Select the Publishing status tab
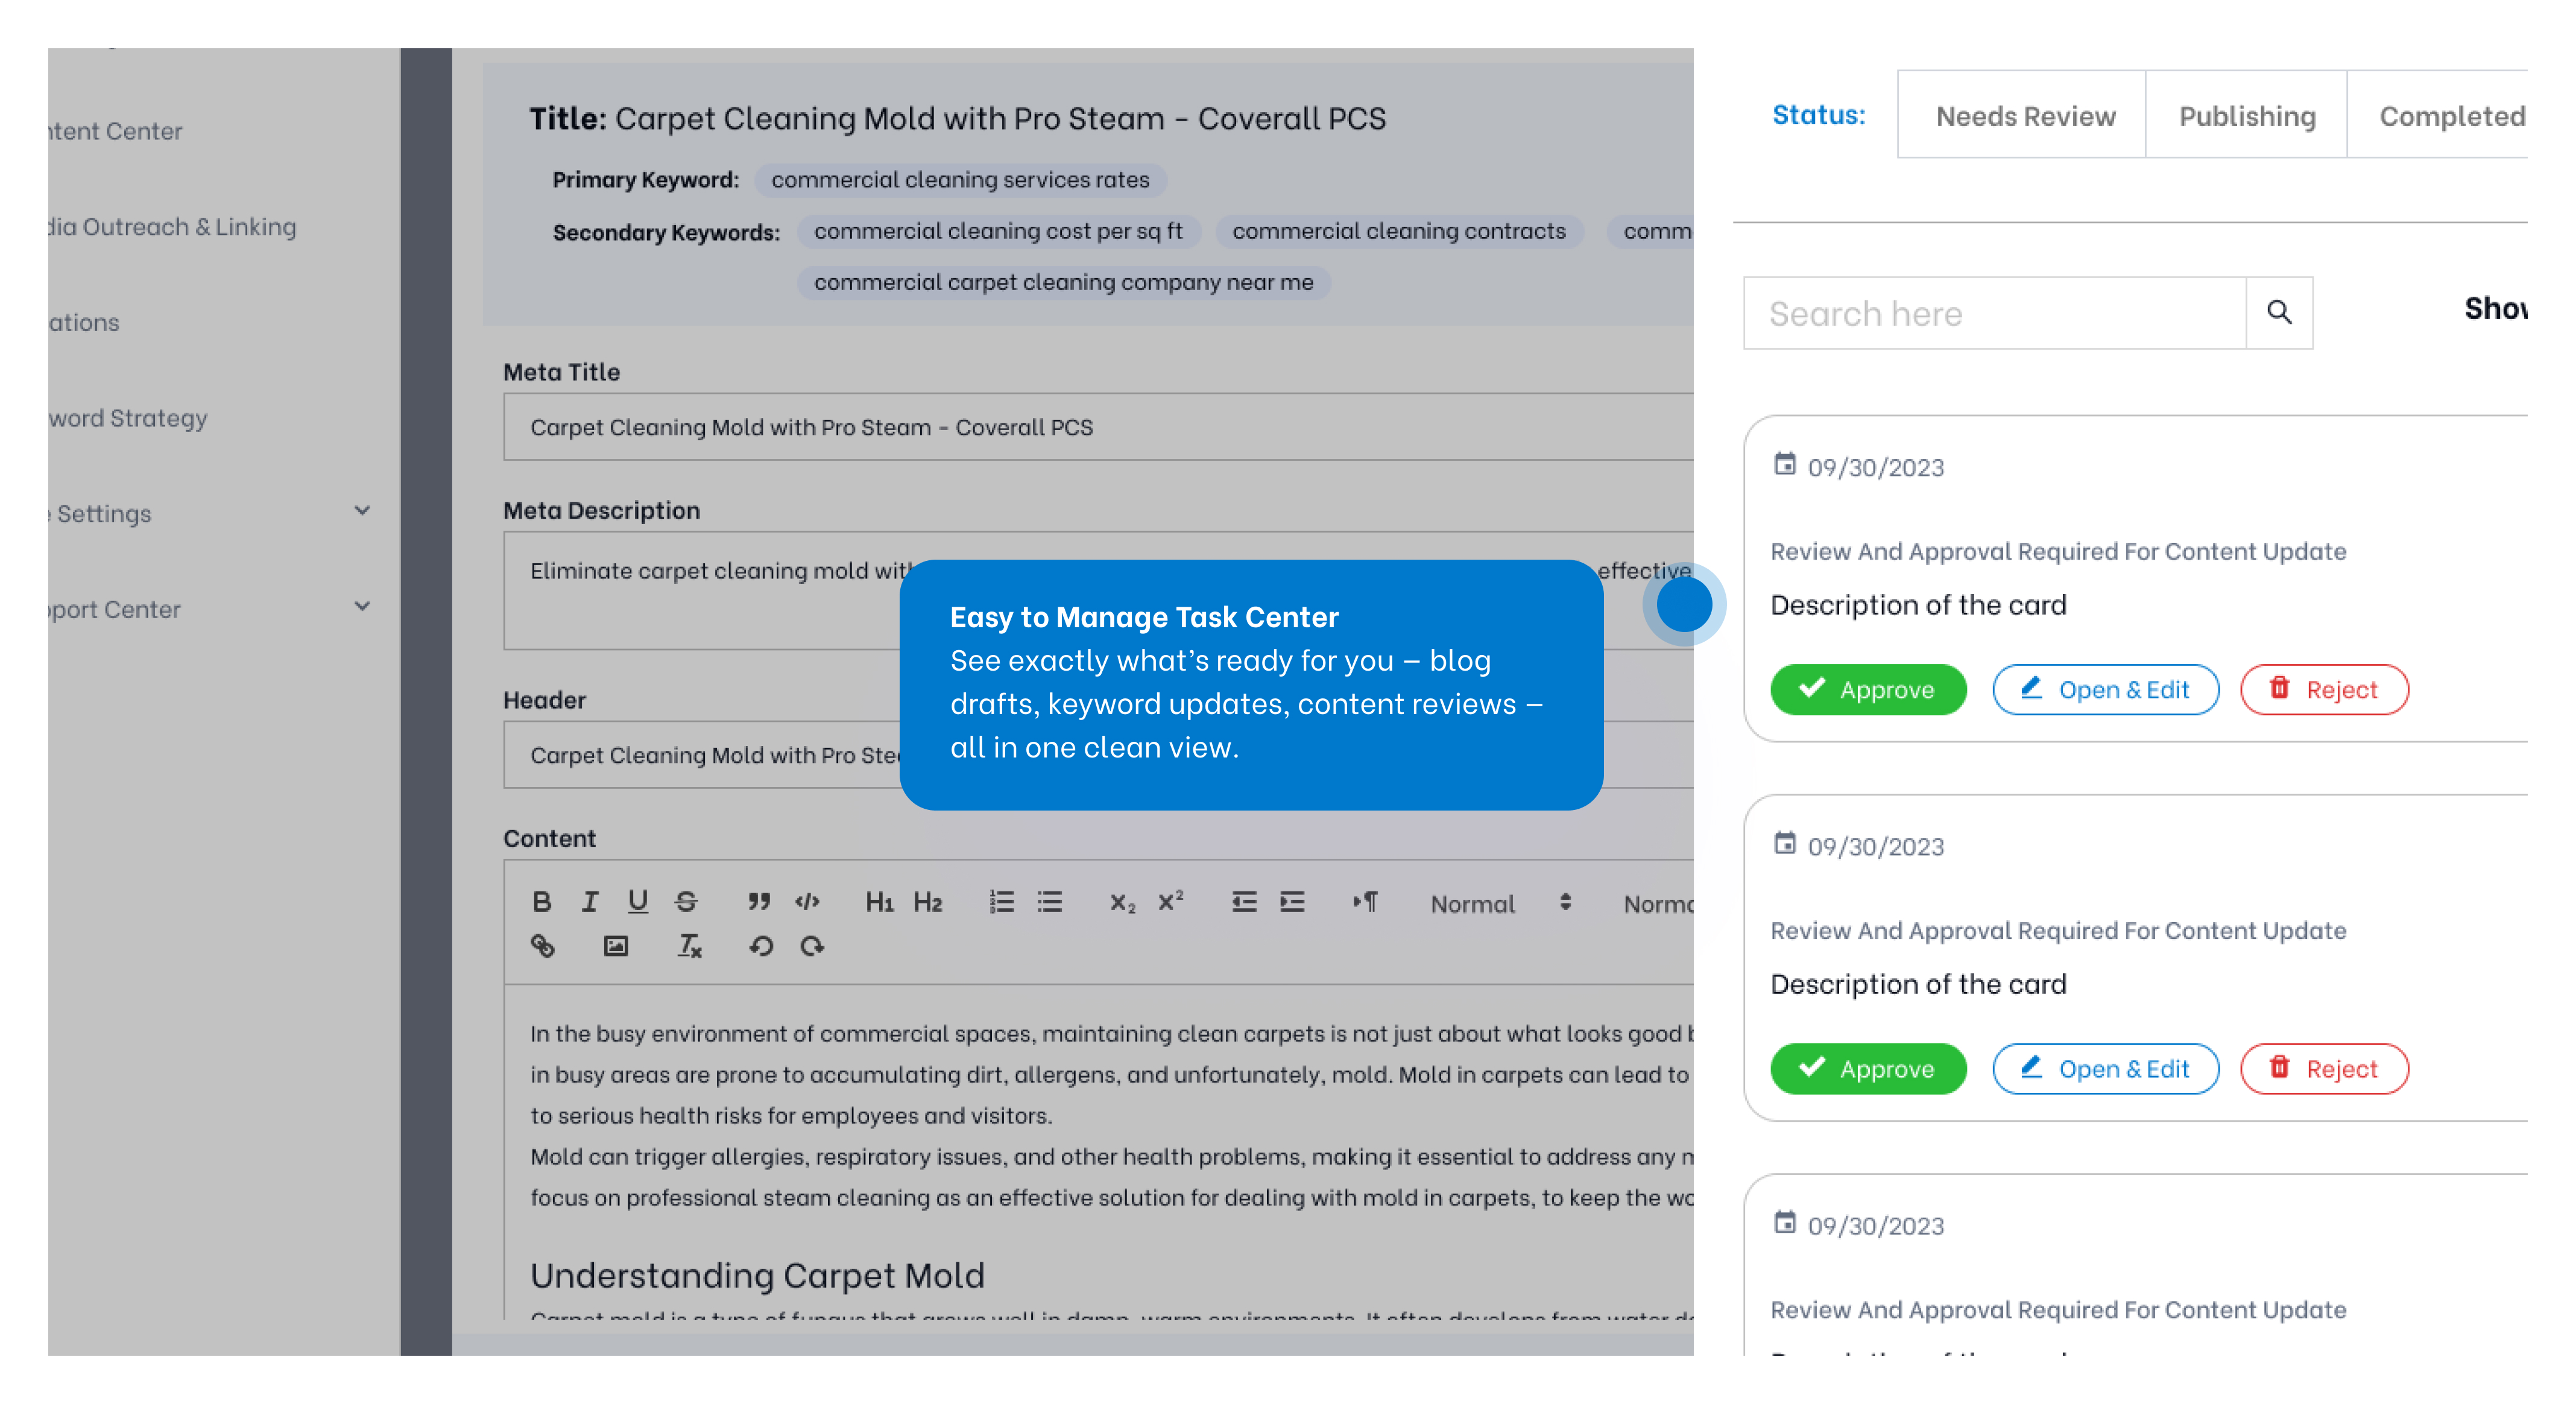Screen dimensions: 2576x1404 click(2247, 116)
